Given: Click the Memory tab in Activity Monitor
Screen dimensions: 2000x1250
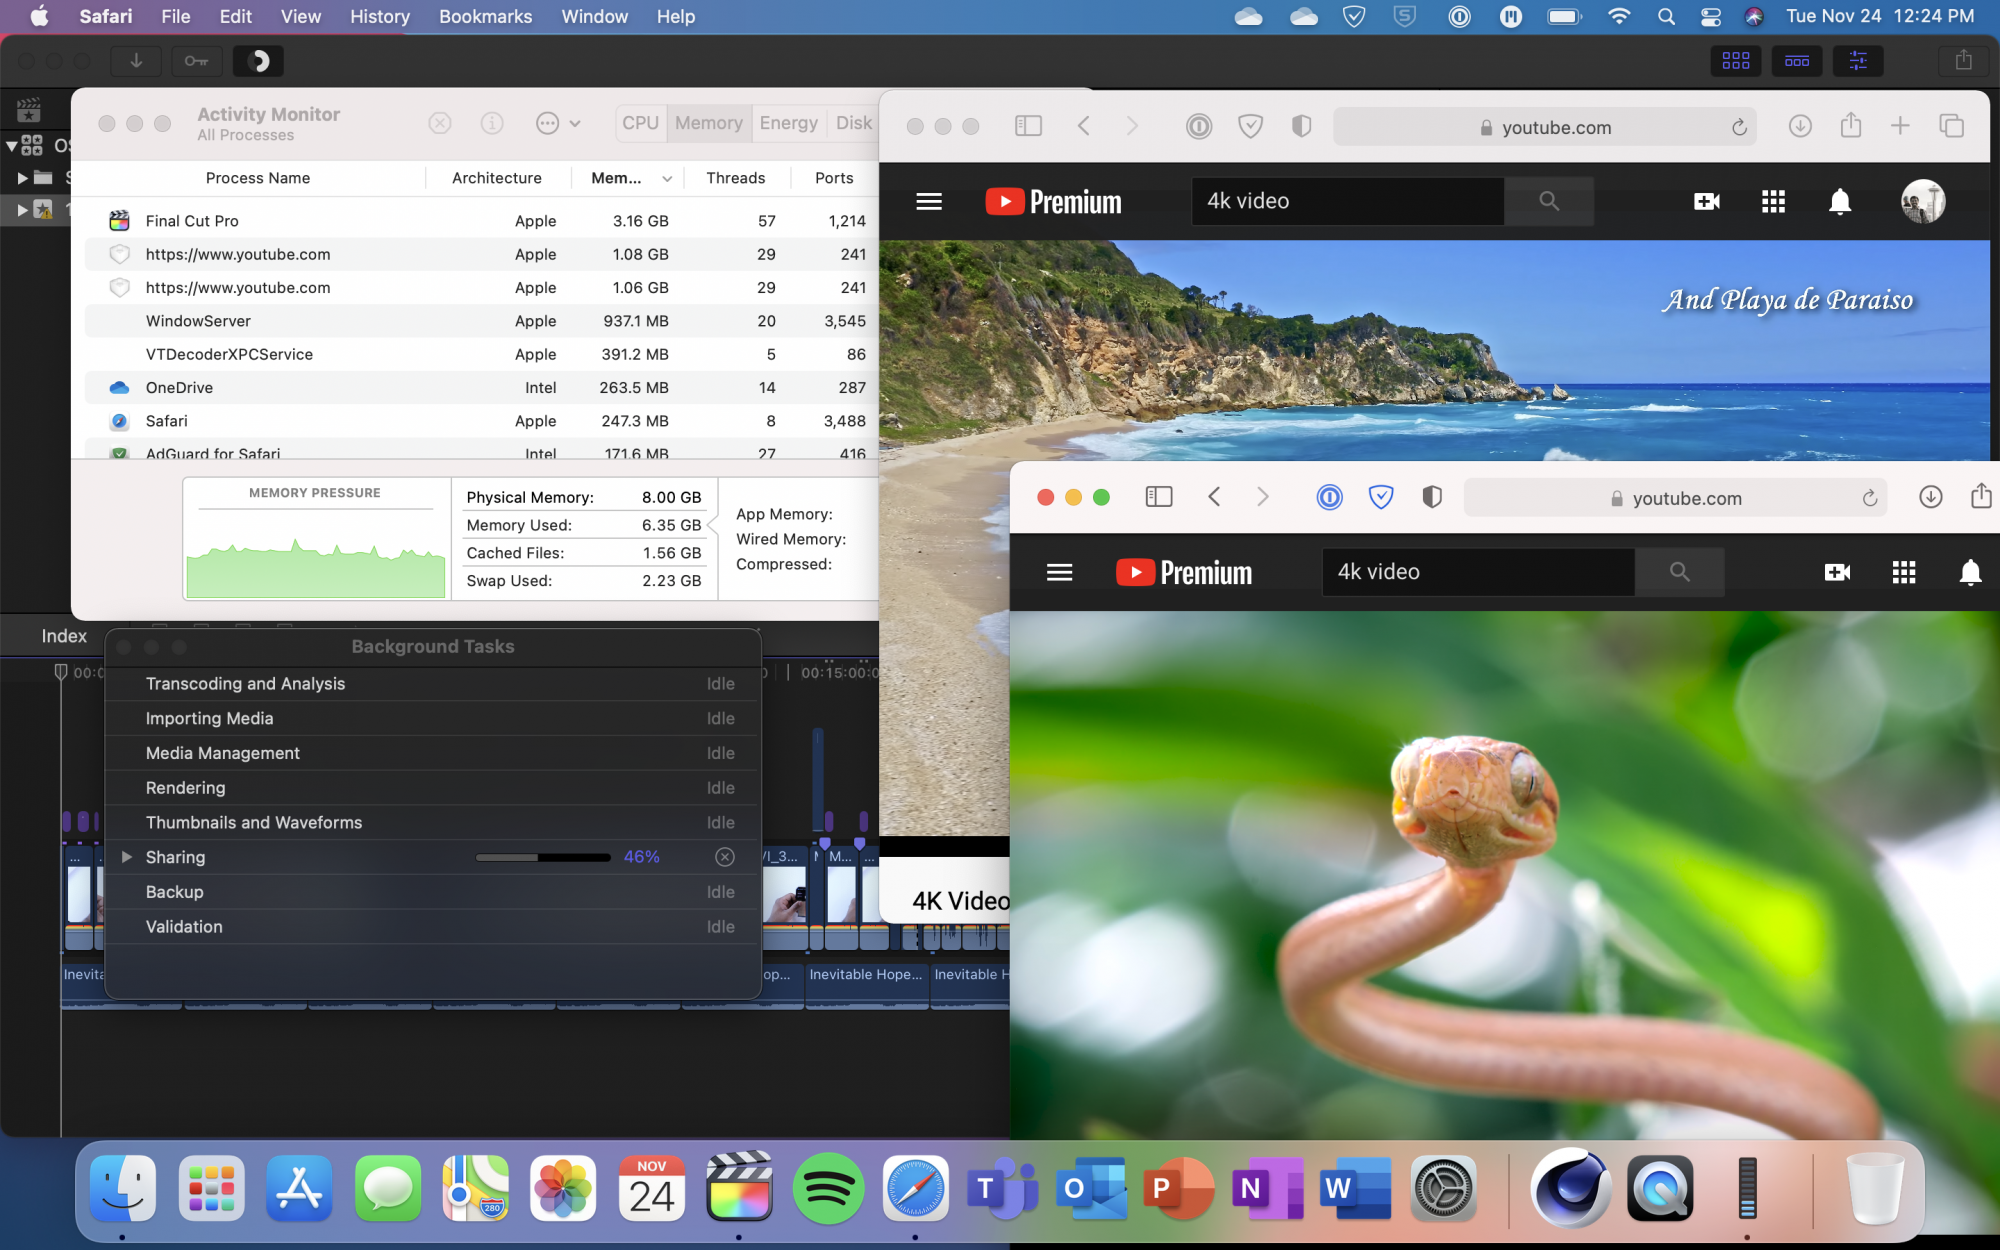Looking at the screenshot, I should [x=708, y=121].
